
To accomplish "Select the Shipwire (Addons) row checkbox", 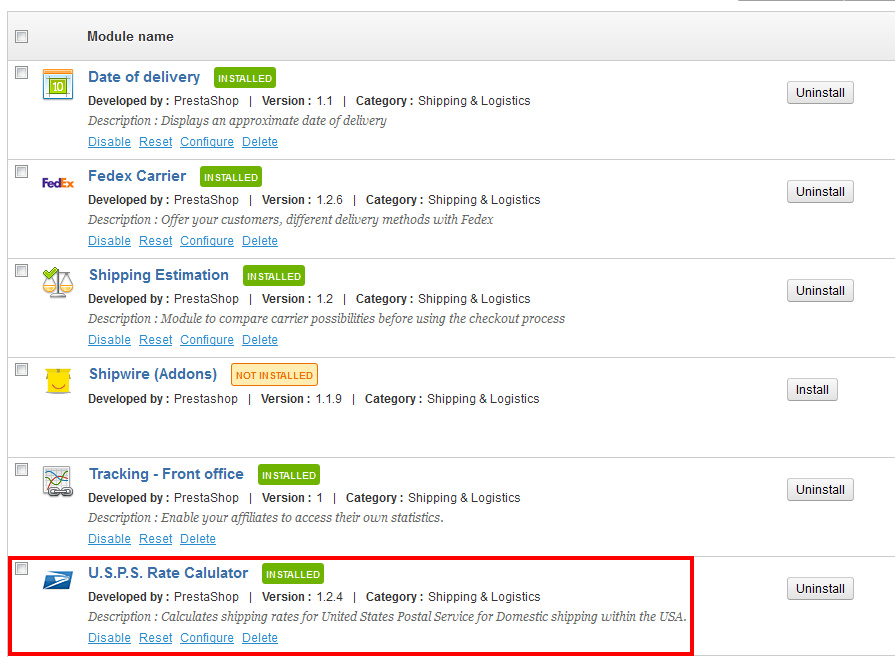I will (22, 370).
